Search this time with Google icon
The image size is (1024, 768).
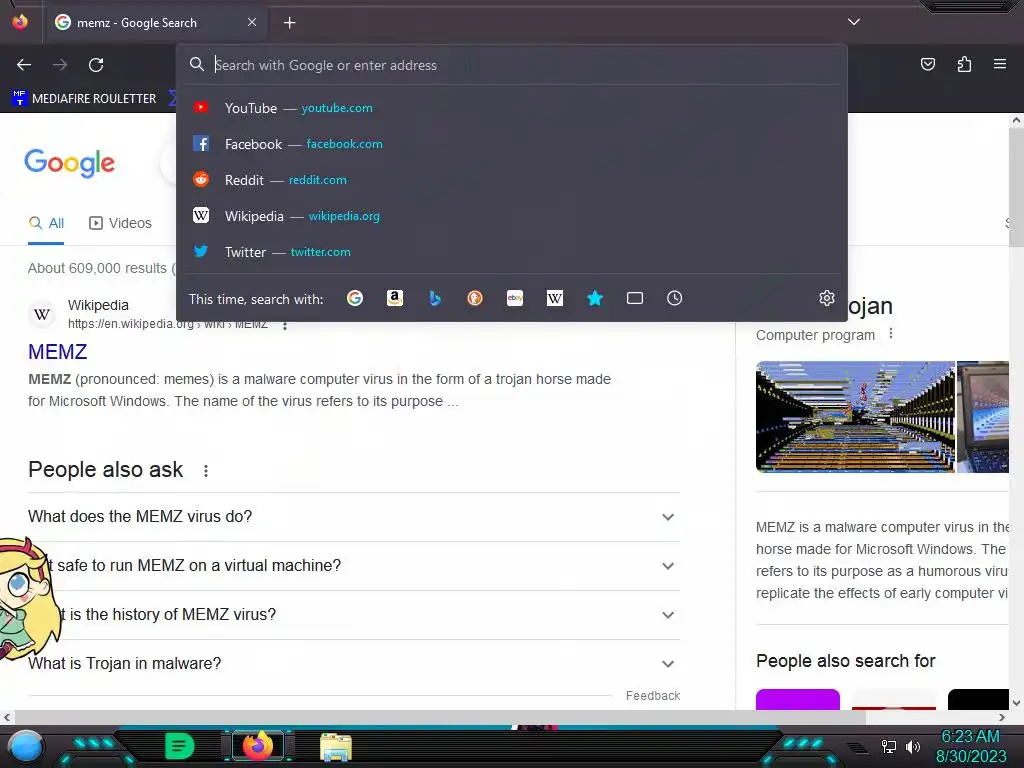click(x=355, y=298)
